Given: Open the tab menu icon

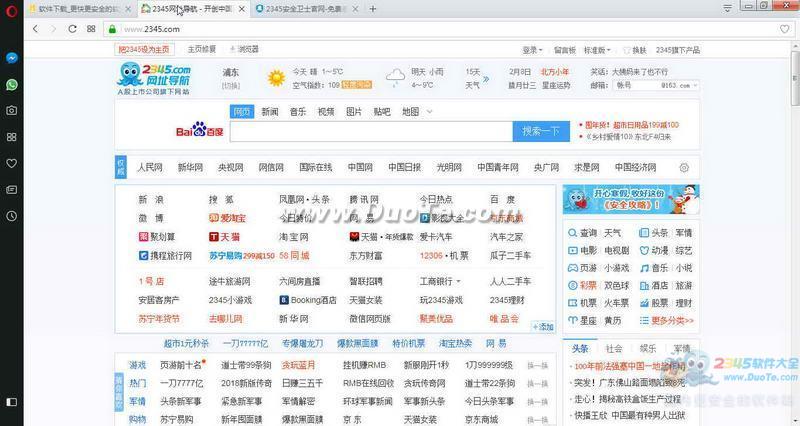Looking at the screenshot, I should (728, 8).
